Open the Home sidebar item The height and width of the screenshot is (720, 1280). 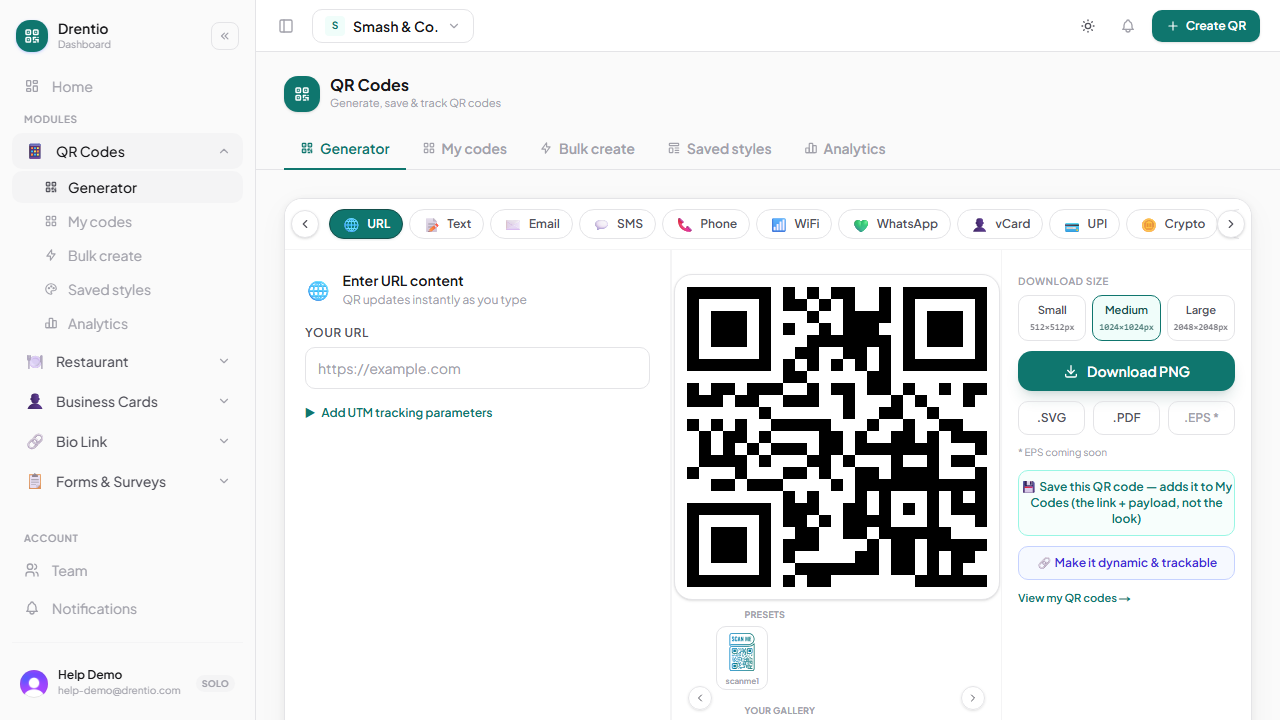[x=127, y=87]
